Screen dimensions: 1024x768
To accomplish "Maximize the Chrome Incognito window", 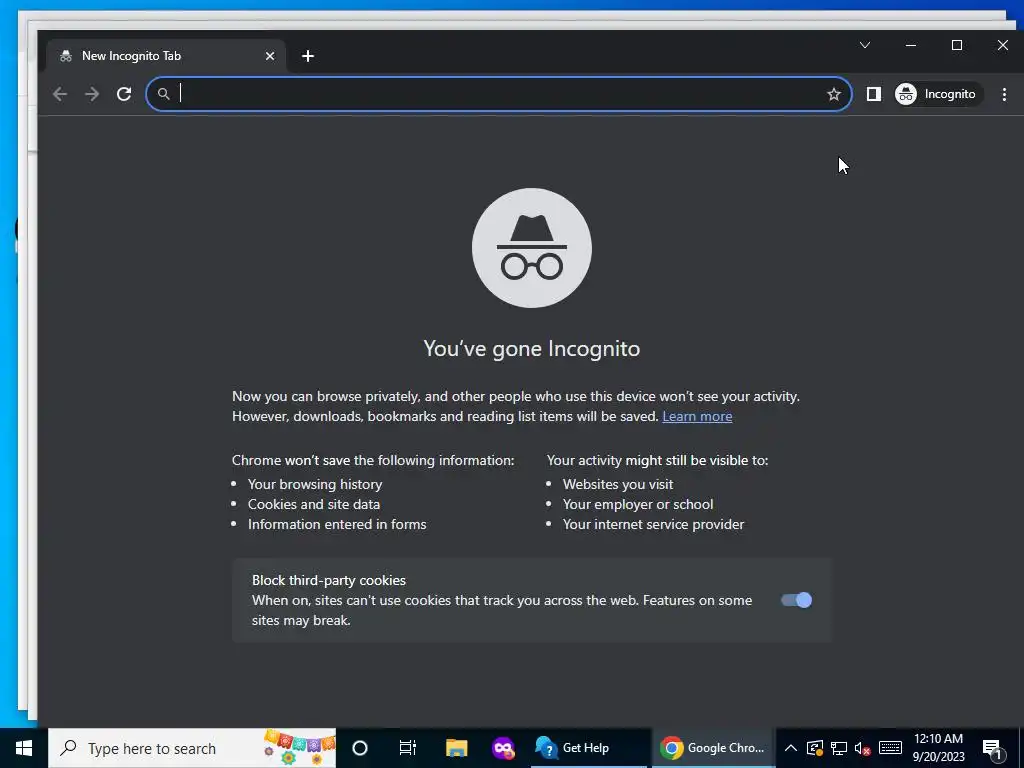I will pyautogui.click(x=957, y=45).
